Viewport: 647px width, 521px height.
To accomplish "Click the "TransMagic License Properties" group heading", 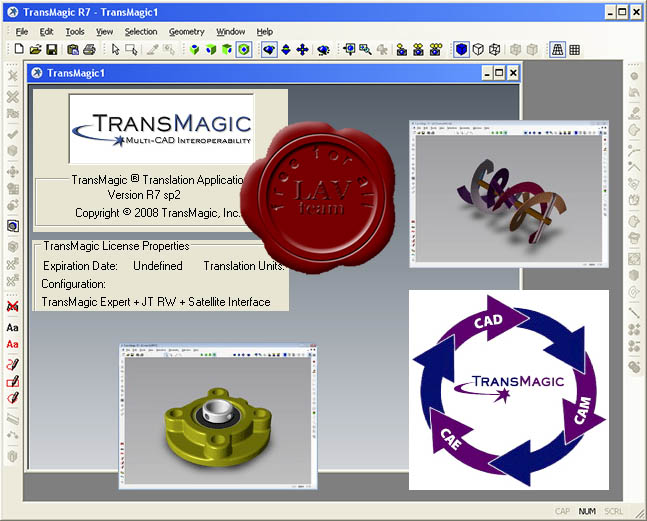I will pos(116,246).
